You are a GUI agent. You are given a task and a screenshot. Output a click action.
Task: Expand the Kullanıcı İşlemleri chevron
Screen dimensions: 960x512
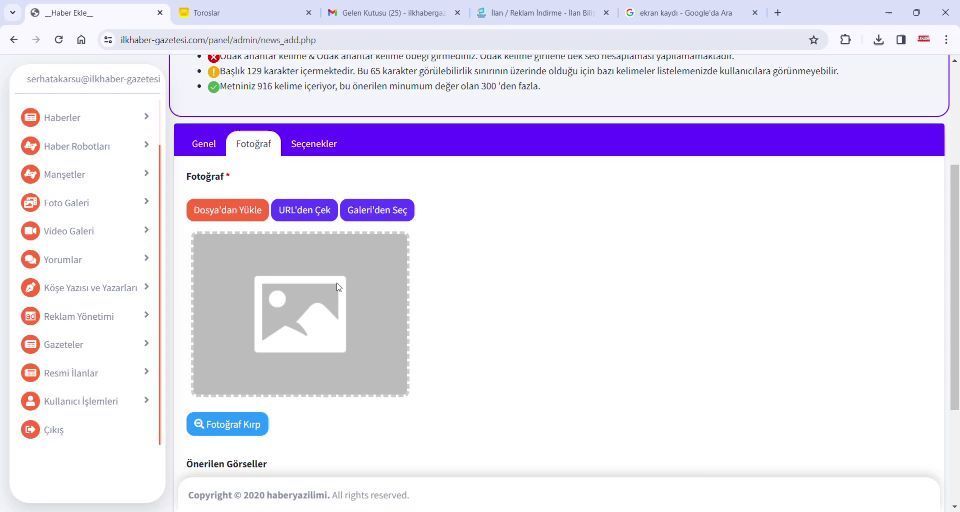(x=146, y=401)
